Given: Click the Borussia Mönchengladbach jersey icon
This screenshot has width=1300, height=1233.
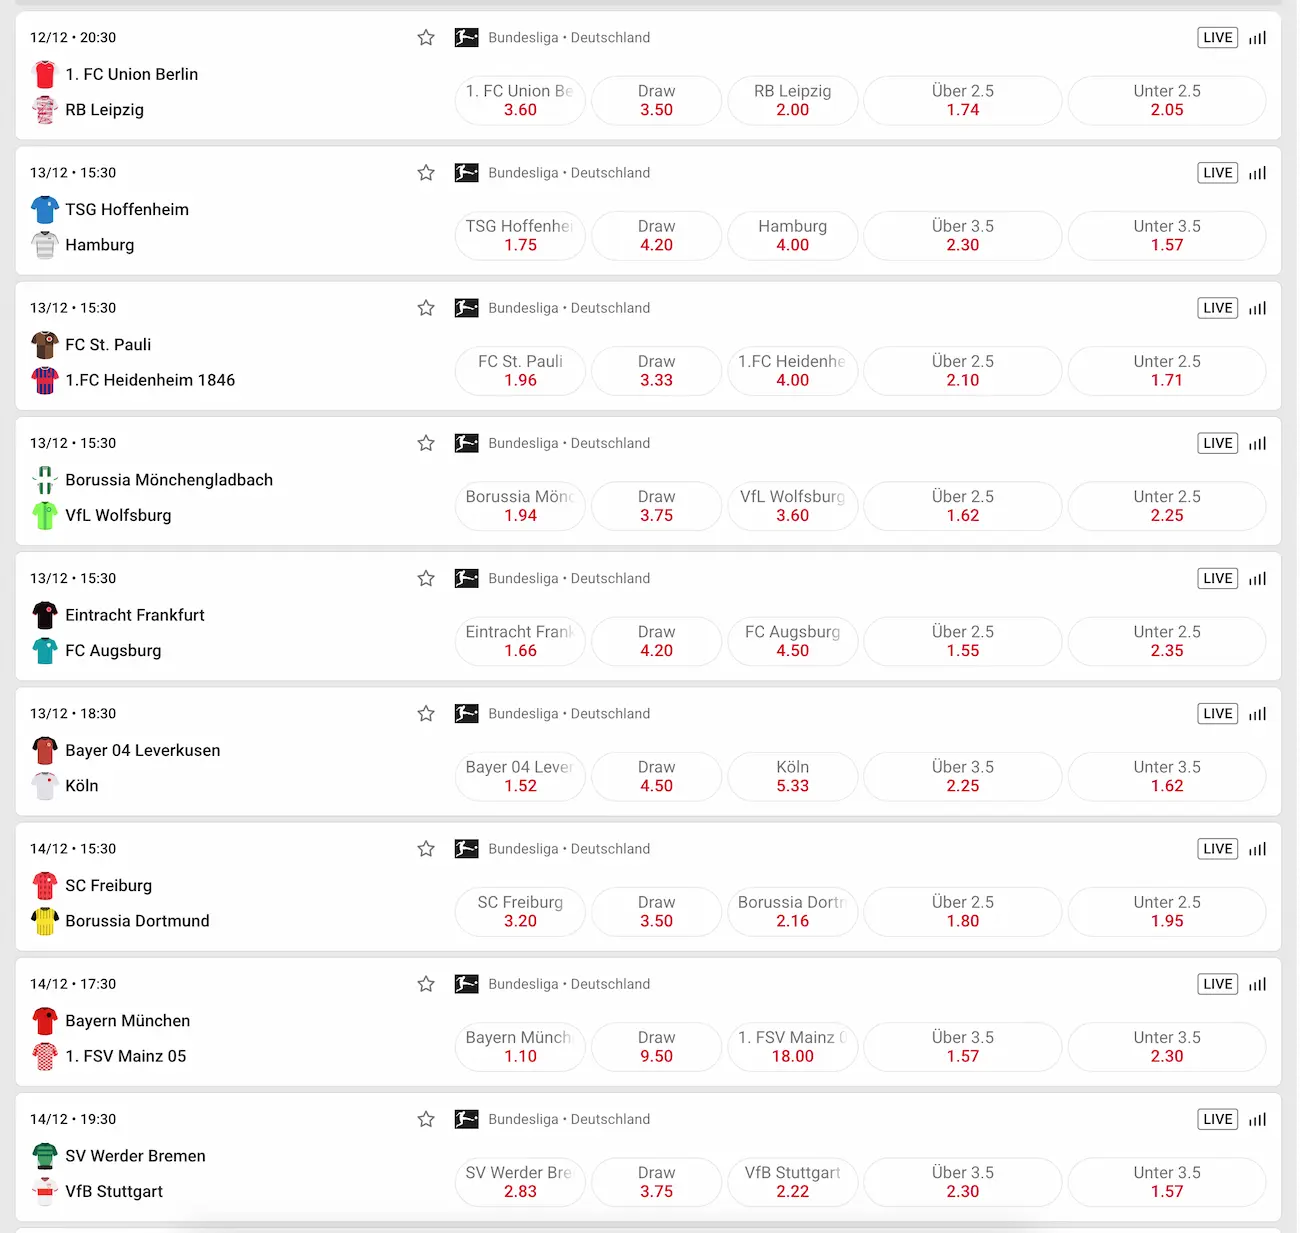Looking at the screenshot, I should tap(45, 480).
